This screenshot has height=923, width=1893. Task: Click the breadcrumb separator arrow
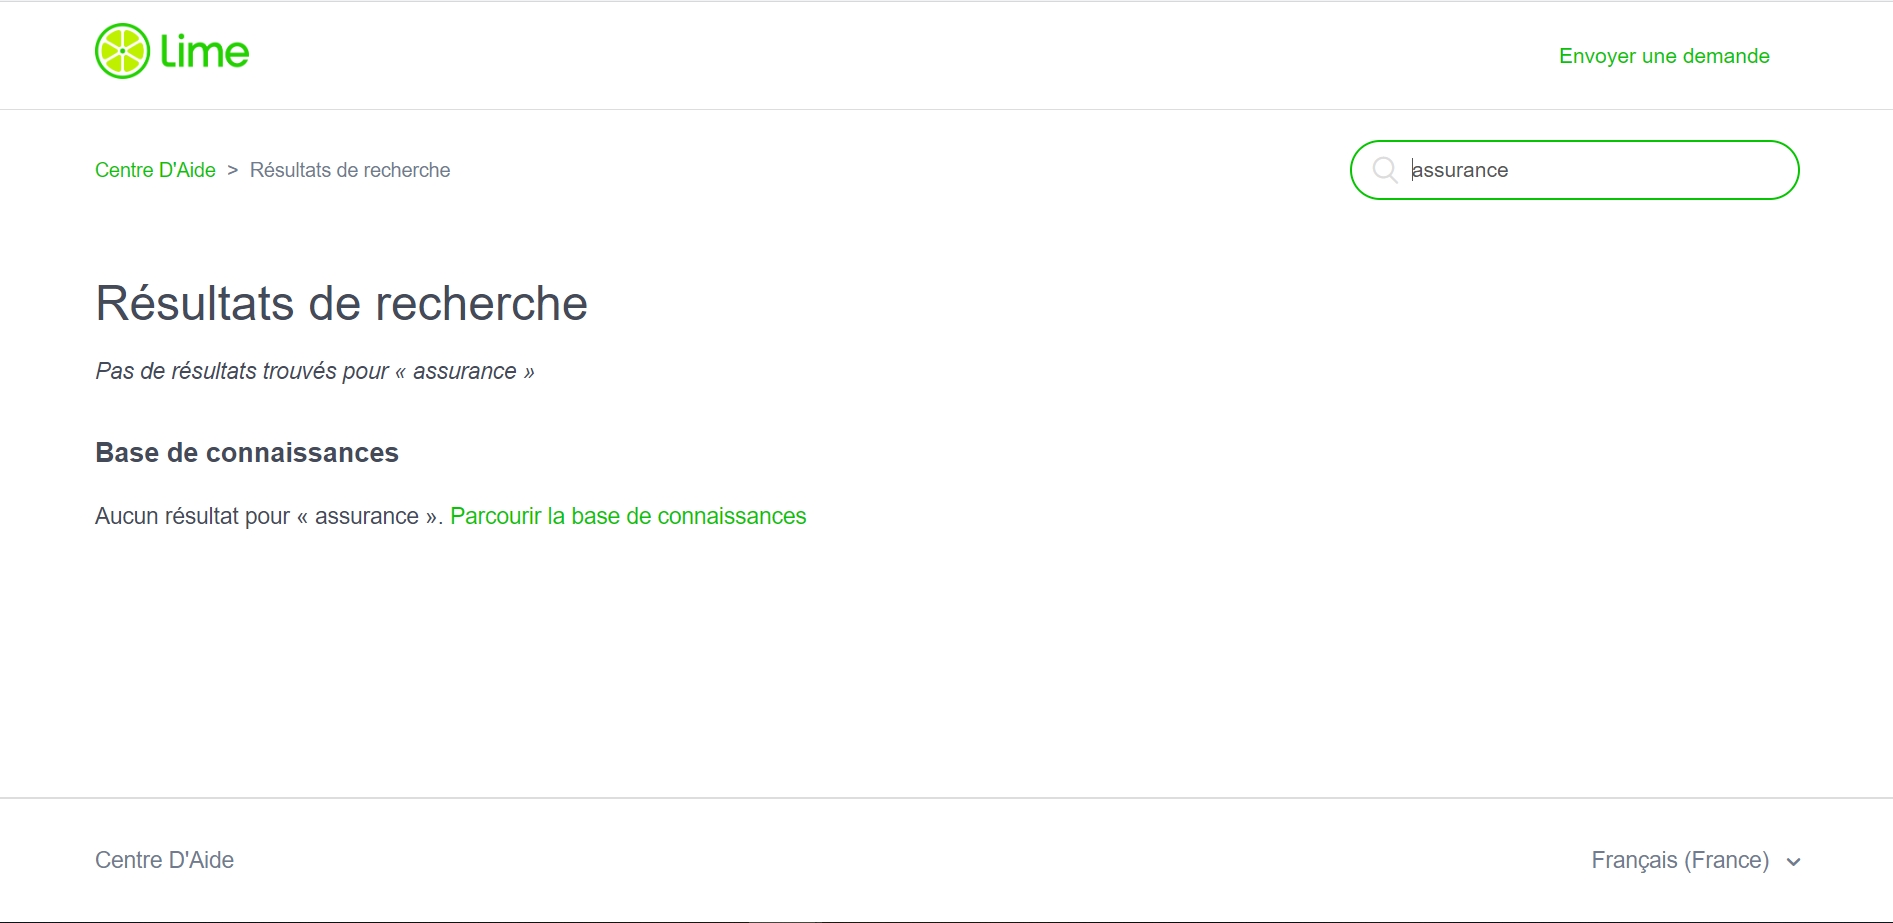point(233,170)
